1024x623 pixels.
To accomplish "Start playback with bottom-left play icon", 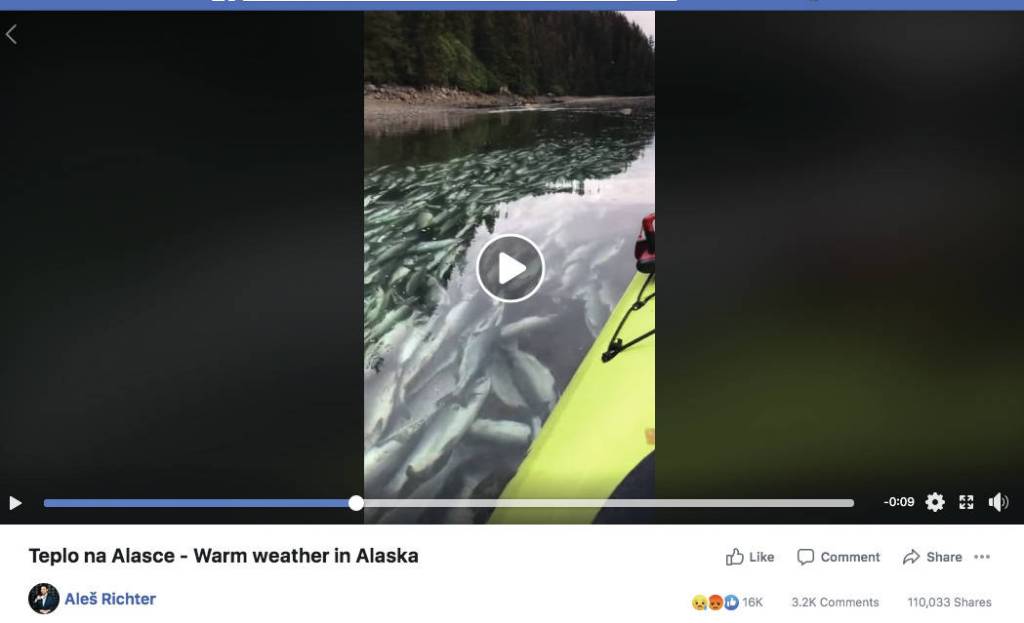I will click(16, 503).
